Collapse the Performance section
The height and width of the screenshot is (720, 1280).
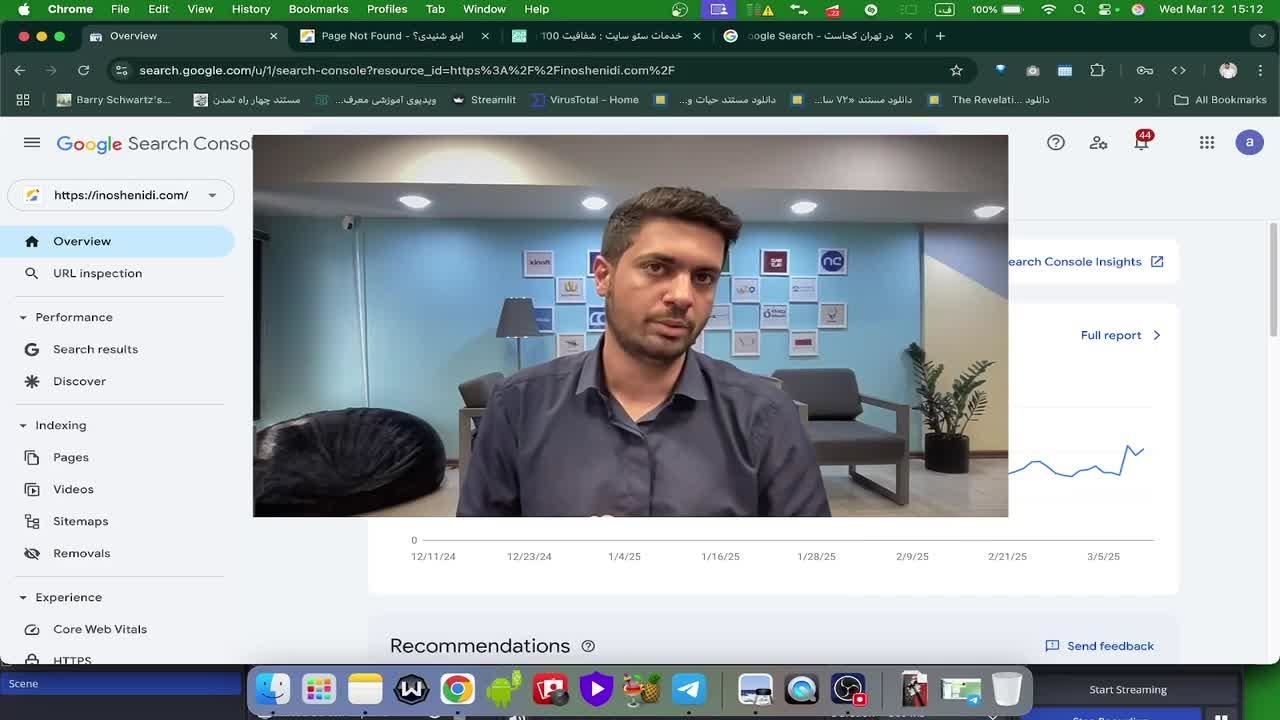tap(23, 317)
